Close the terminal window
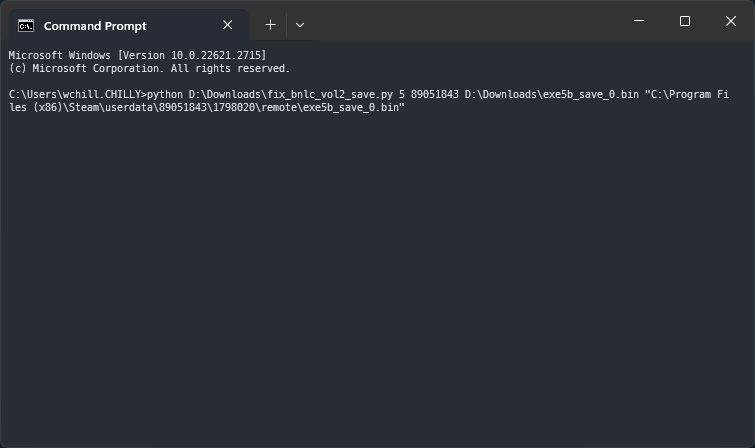 click(730, 21)
